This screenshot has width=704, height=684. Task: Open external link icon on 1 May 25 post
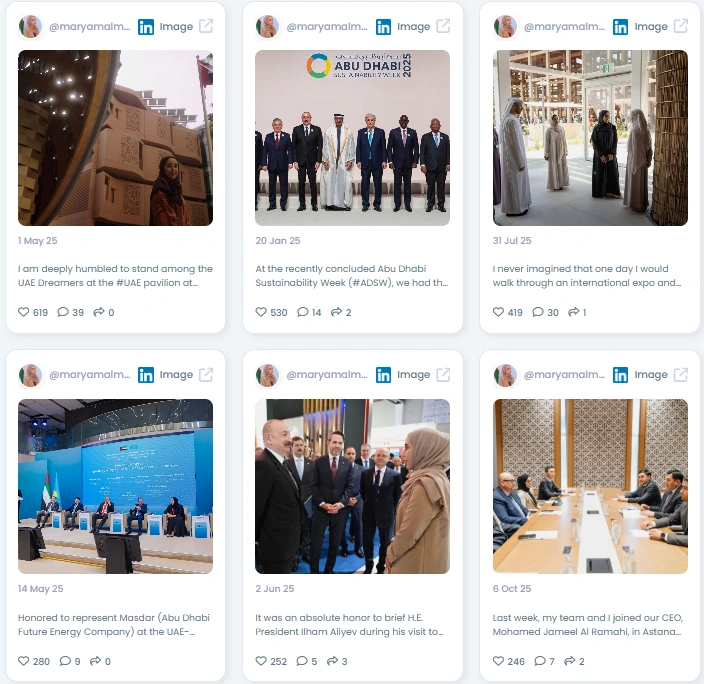click(206, 26)
